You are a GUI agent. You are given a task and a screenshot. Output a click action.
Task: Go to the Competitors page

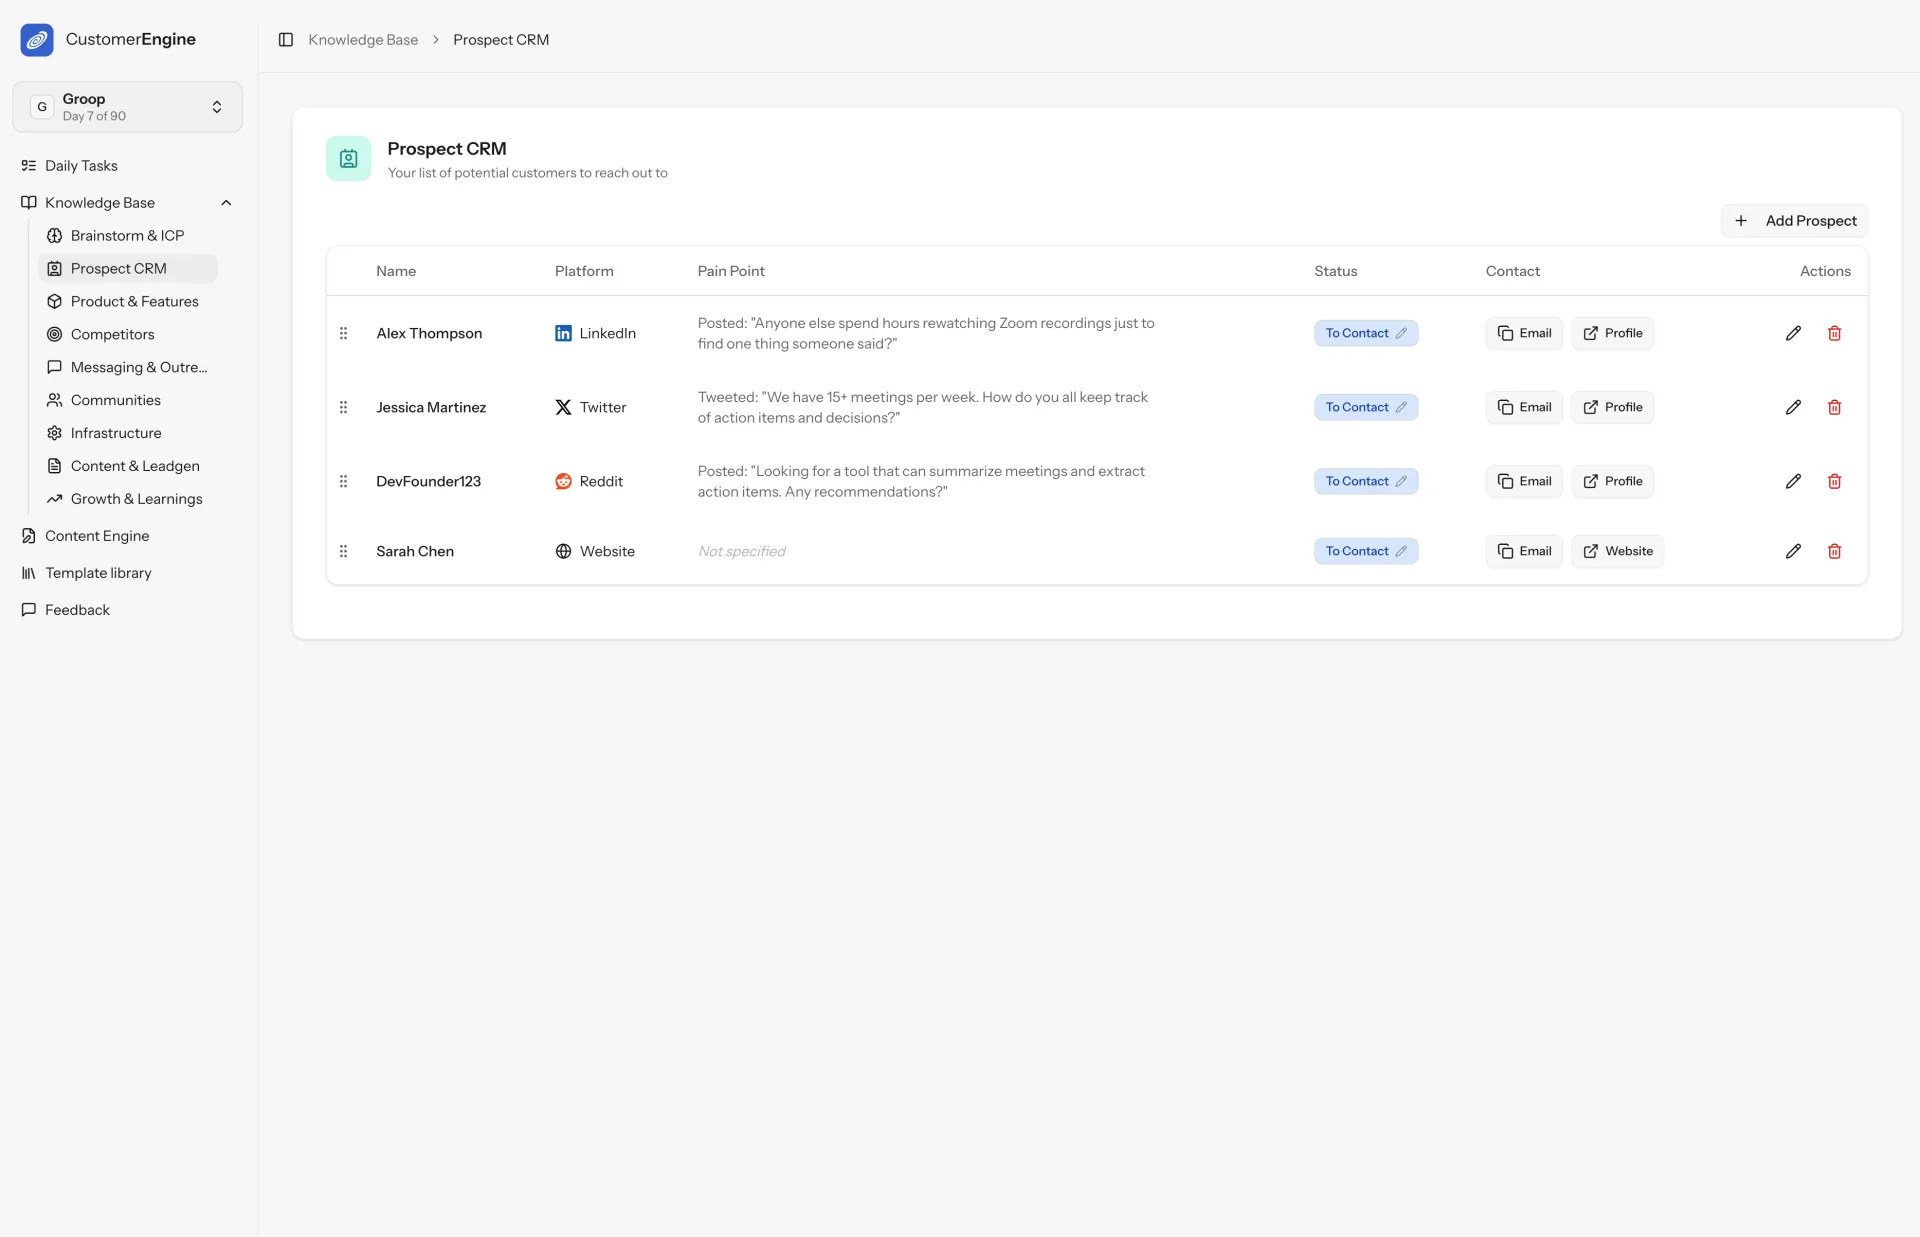[x=112, y=334]
